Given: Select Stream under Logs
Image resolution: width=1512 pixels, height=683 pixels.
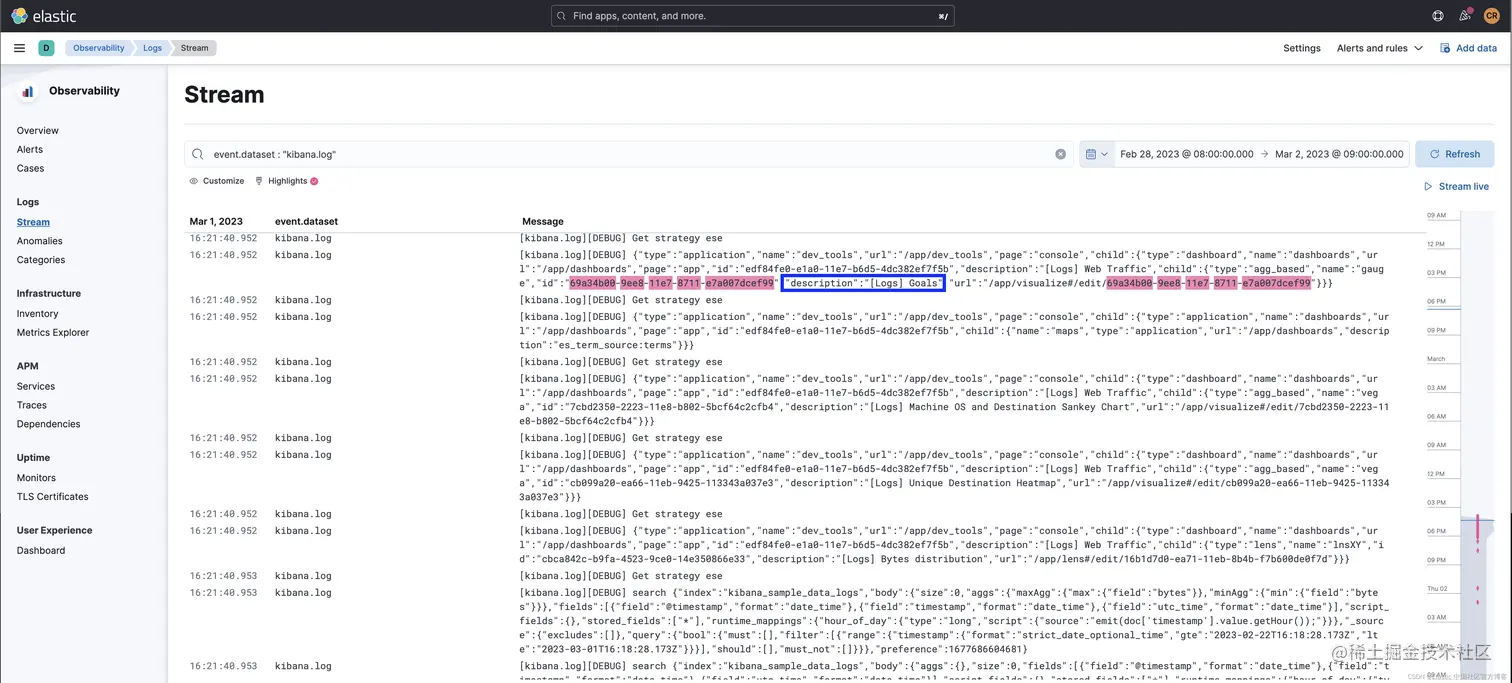Looking at the screenshot, I should point(33,222).
